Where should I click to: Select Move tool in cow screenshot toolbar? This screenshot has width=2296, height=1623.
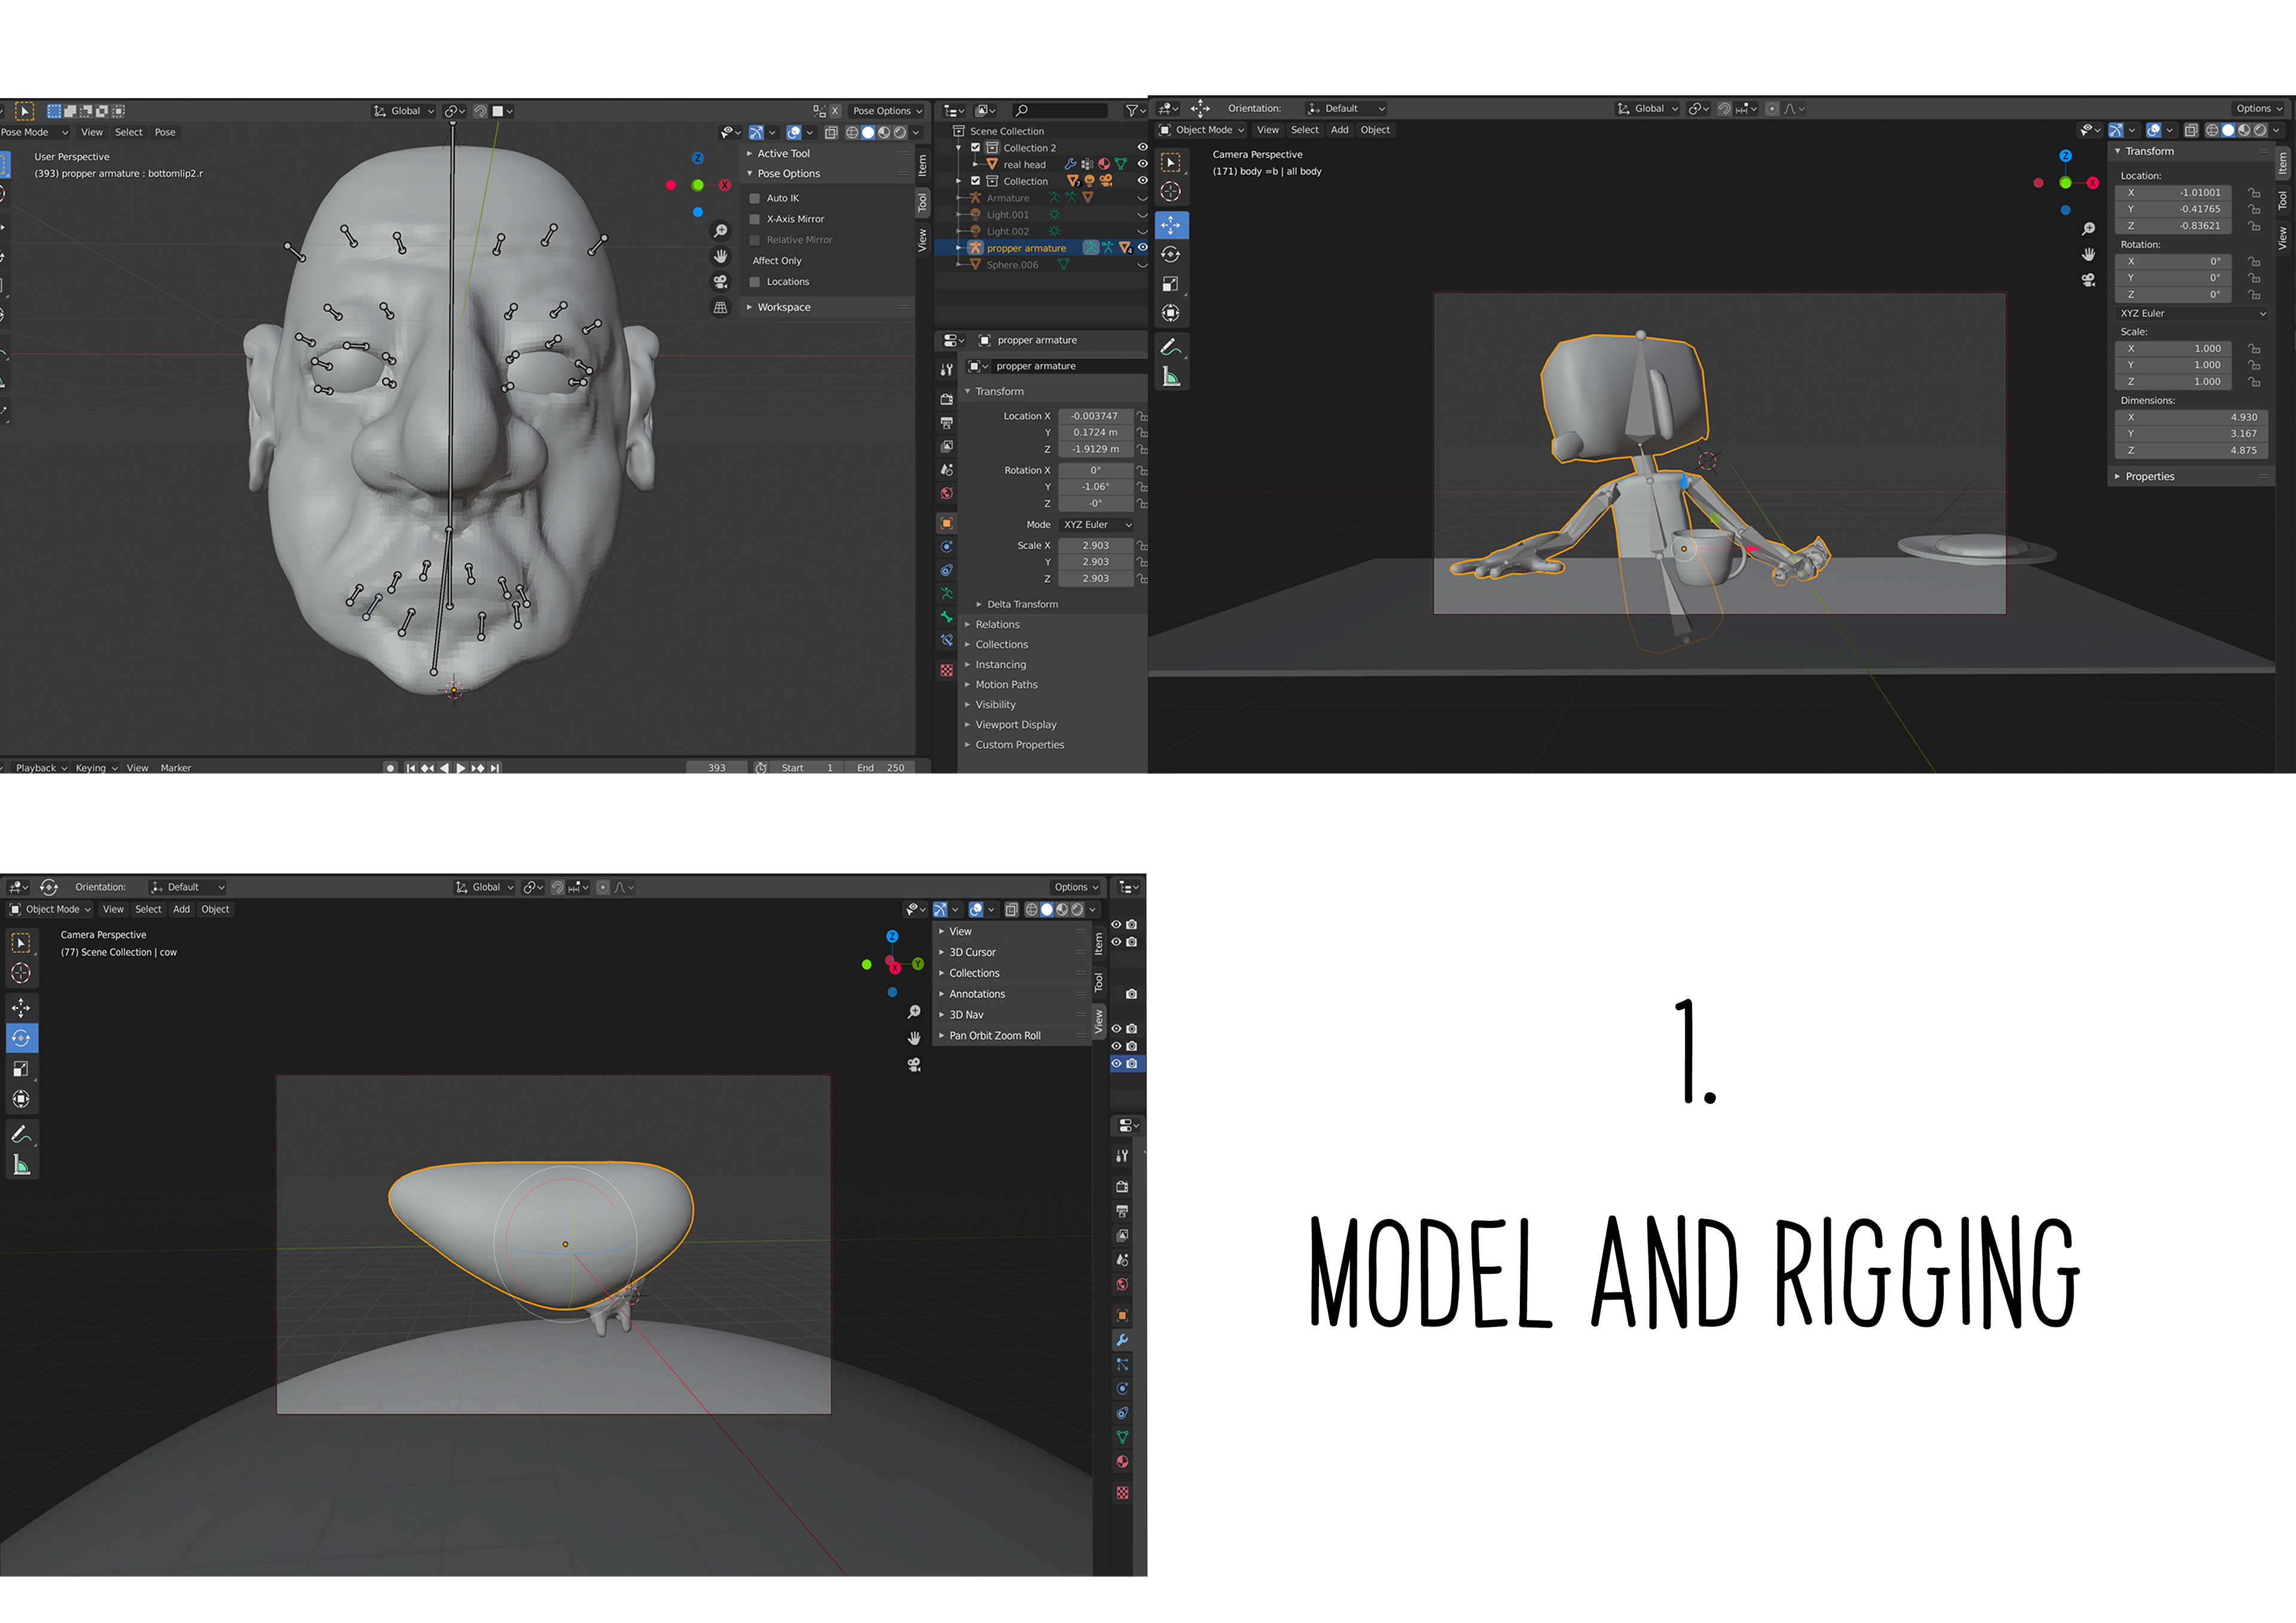[21, 1008]
